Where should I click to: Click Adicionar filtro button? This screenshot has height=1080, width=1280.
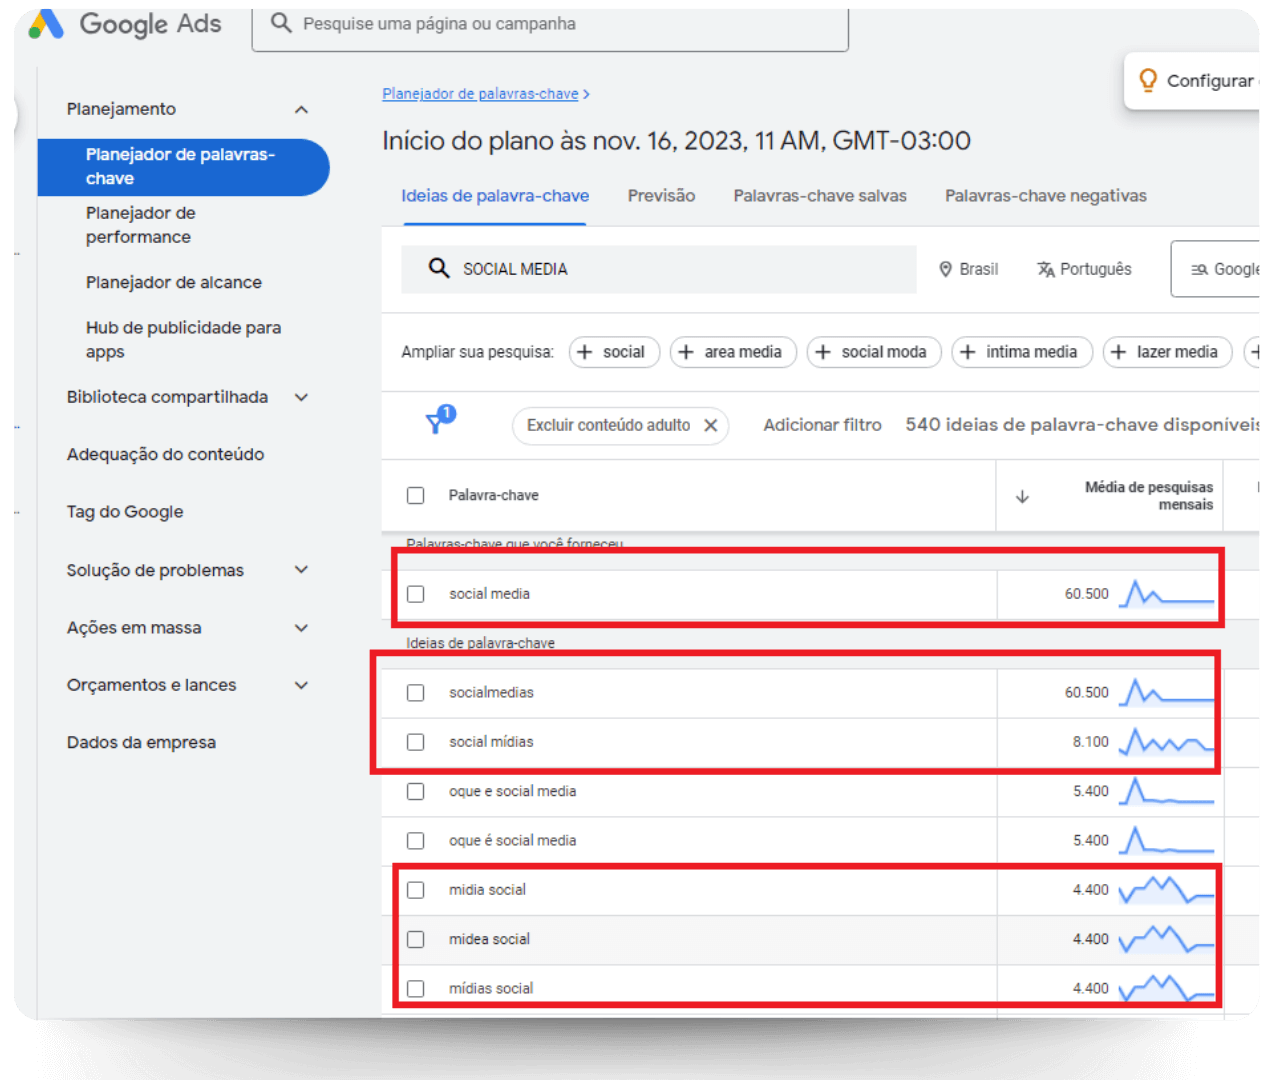[x=822, y=425]
